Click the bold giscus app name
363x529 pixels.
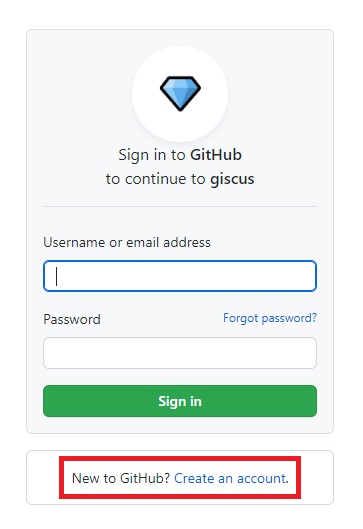pyautogui.click(x=232, y=179)
